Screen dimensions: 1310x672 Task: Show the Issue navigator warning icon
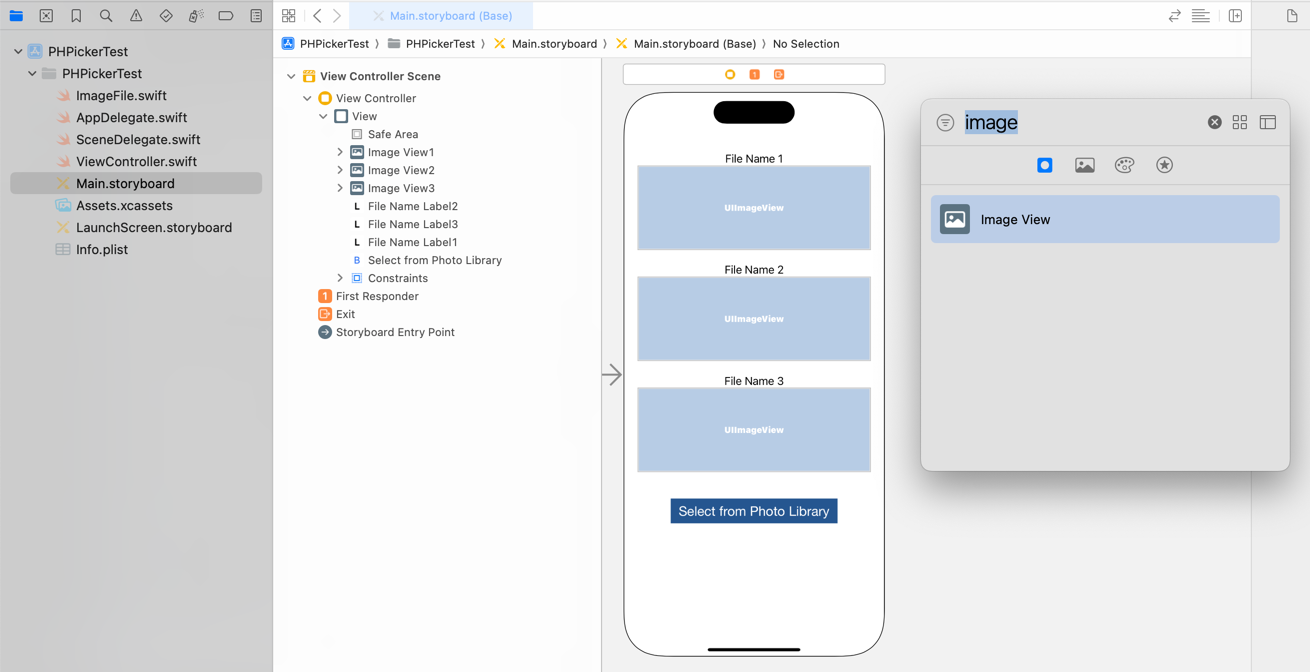click(136, 16)
